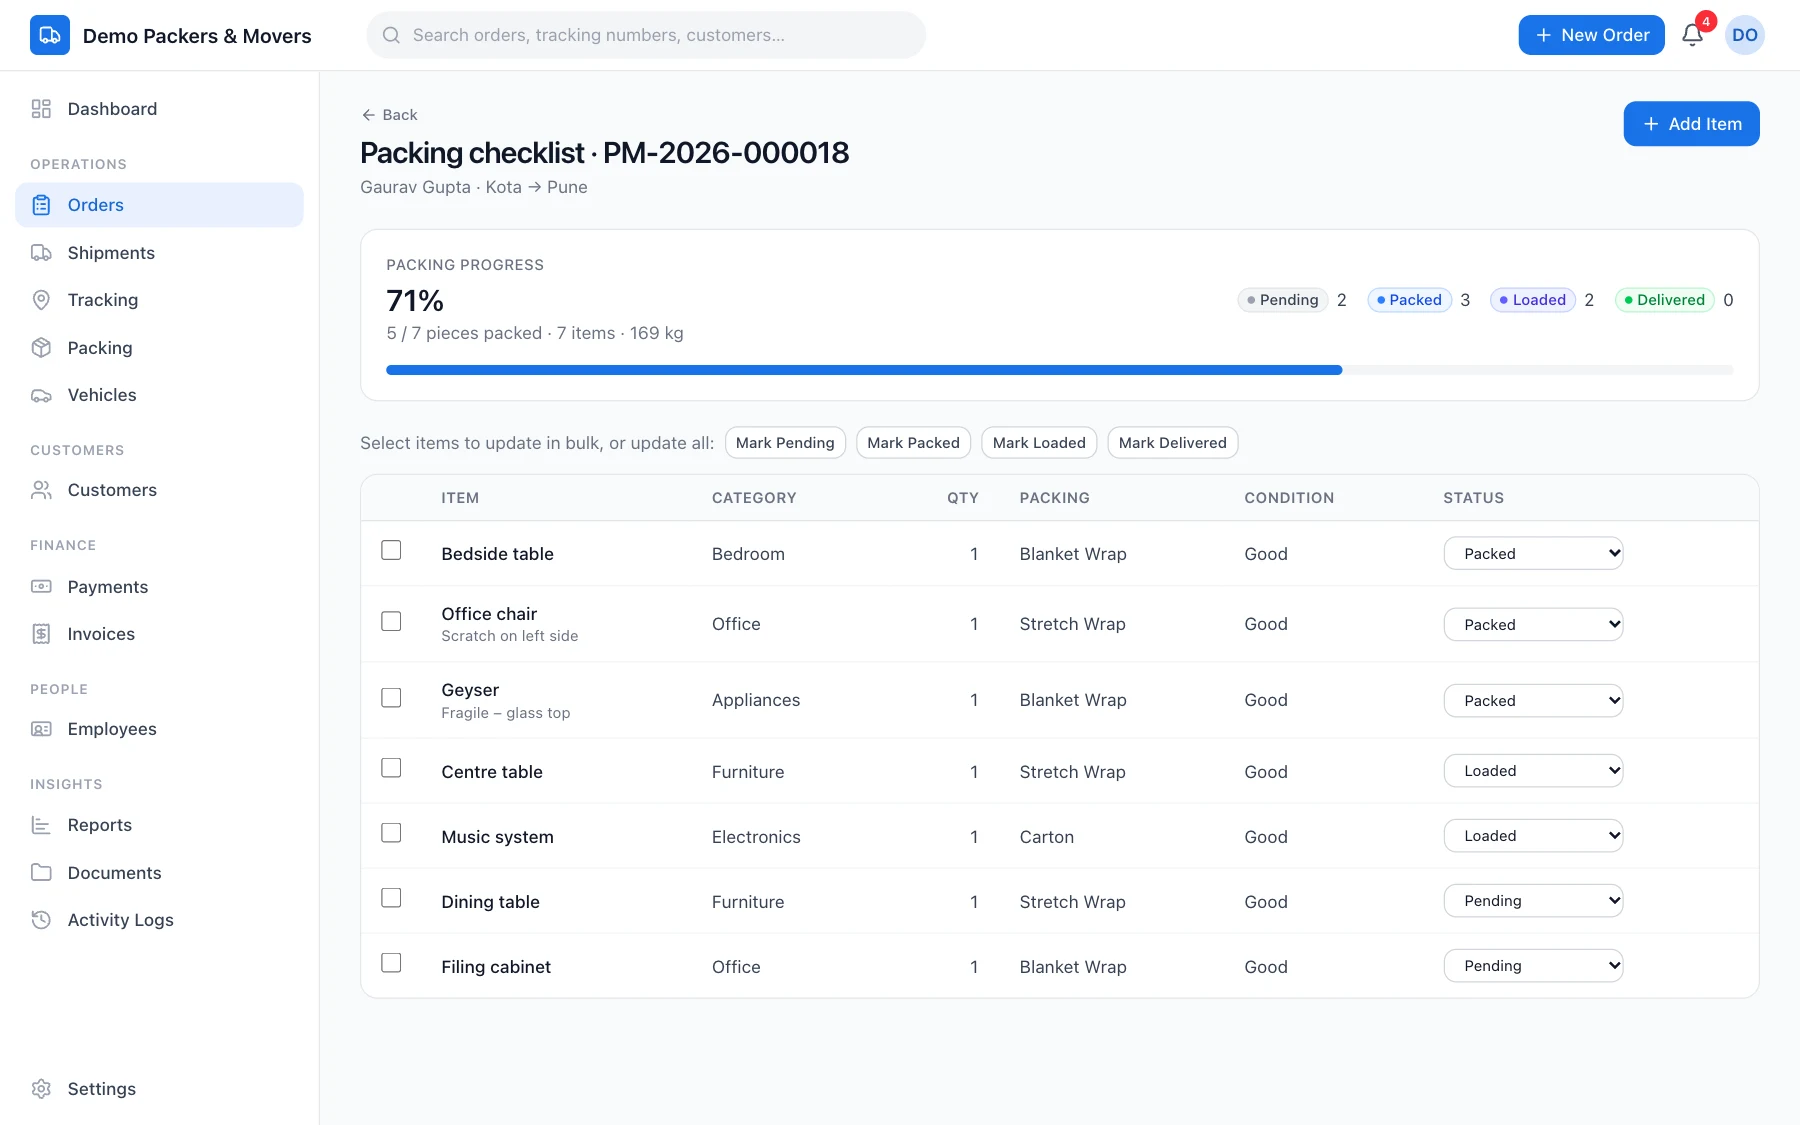Open the Office chair status dropdown
Viewport: 1800px width, 1125px height.
(x=1533, y=624)
